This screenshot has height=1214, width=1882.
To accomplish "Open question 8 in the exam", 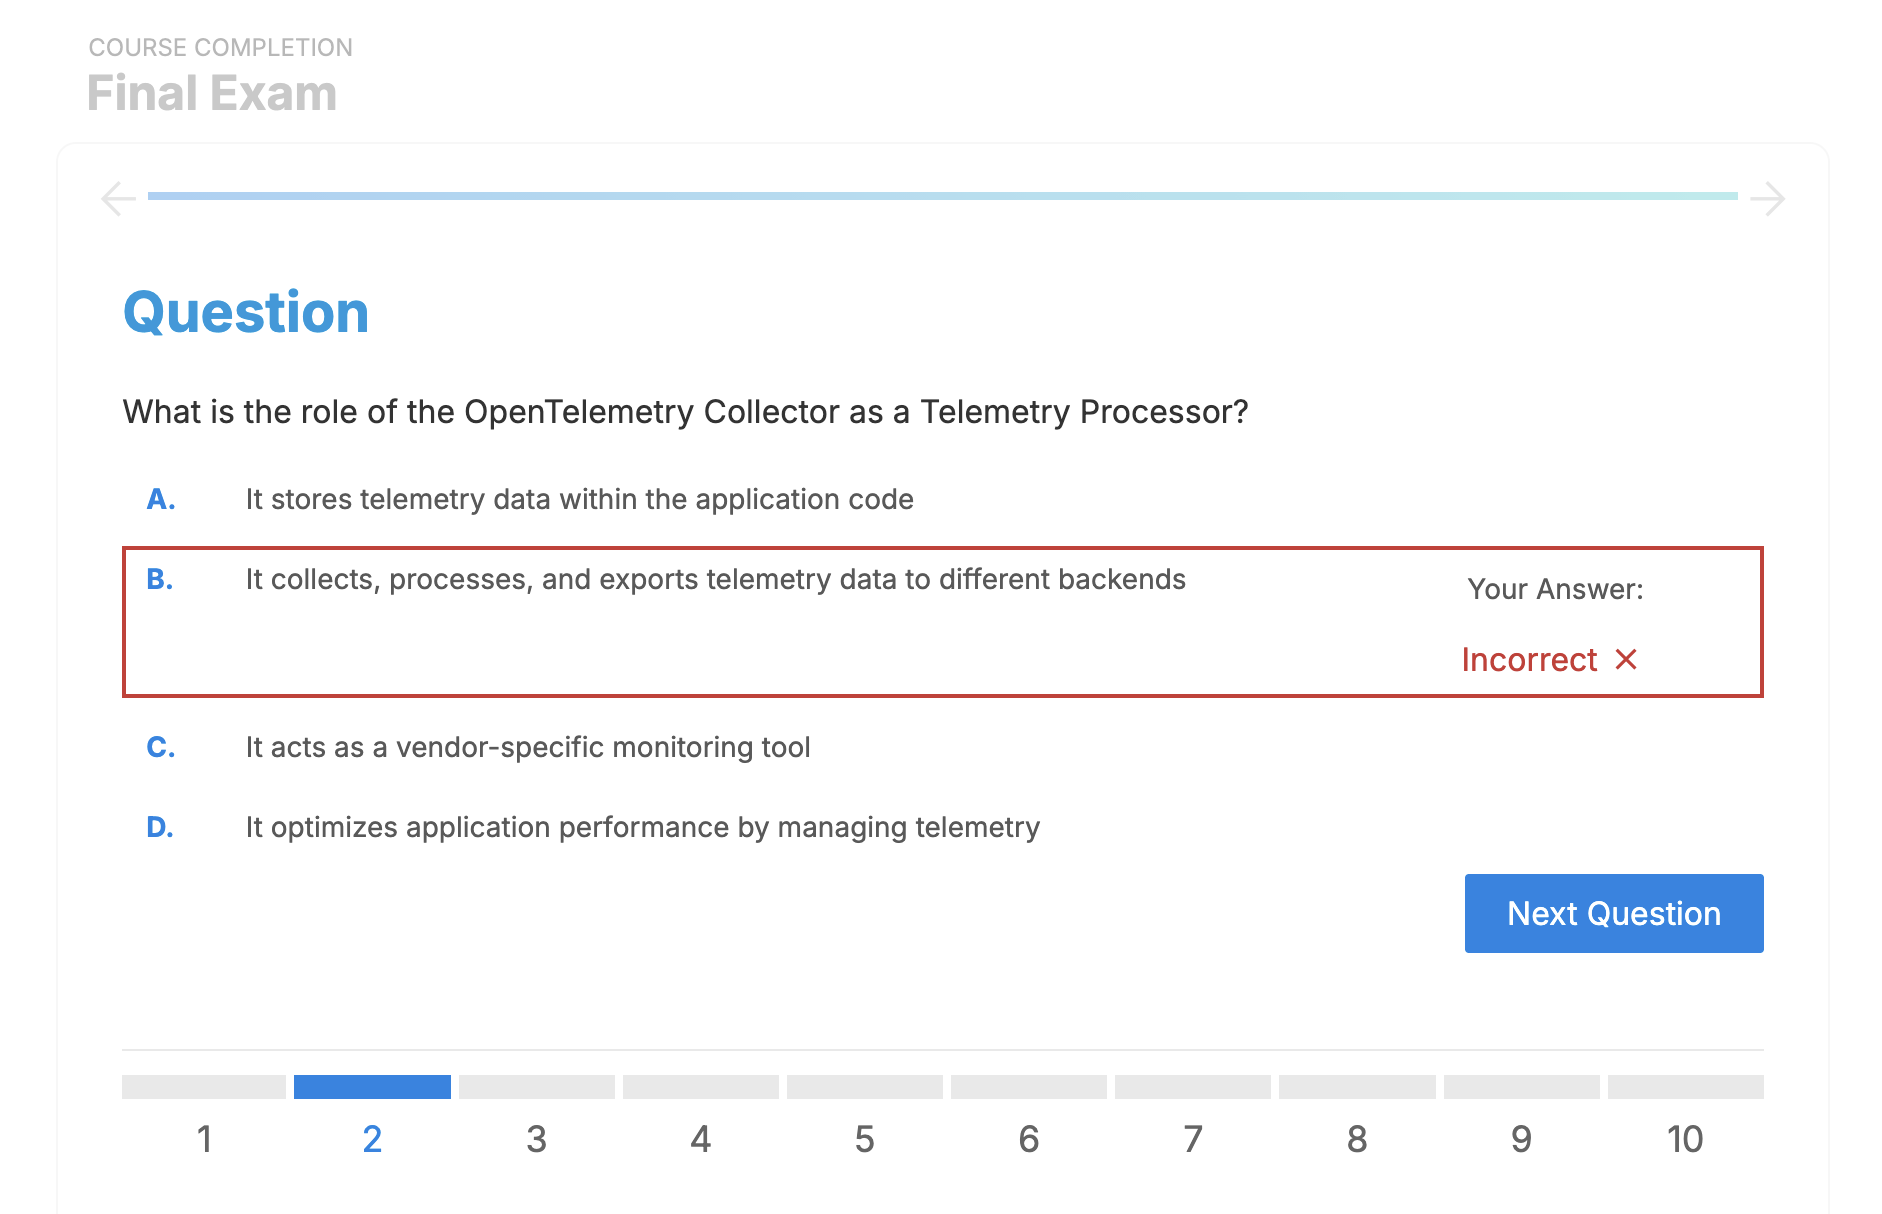I will click(1356, 1138).
